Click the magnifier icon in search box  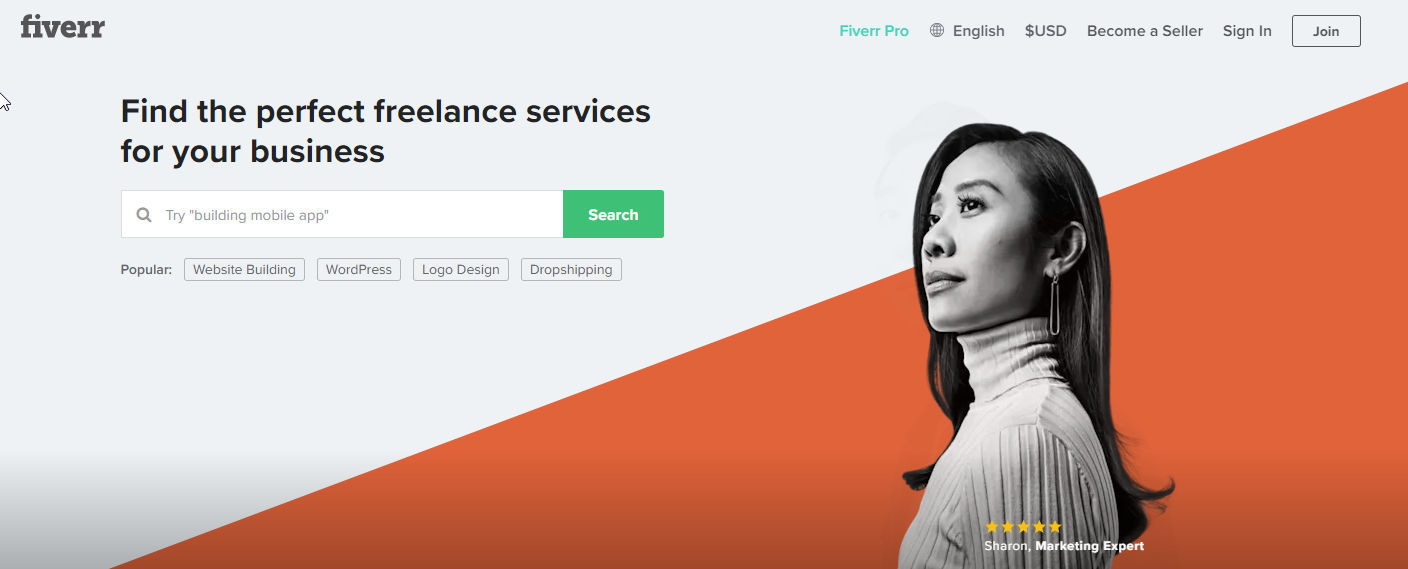coord(144,214)
